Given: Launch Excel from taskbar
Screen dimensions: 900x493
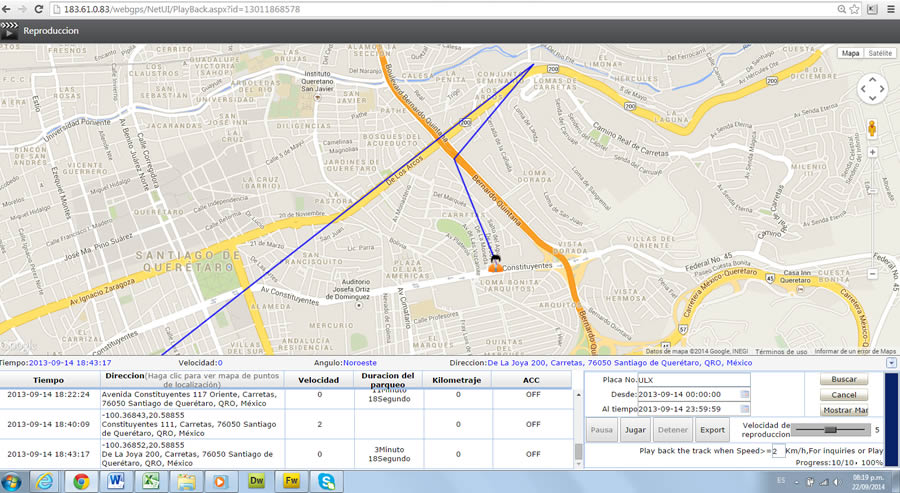Looking at the screenshot, I should 150,482.
